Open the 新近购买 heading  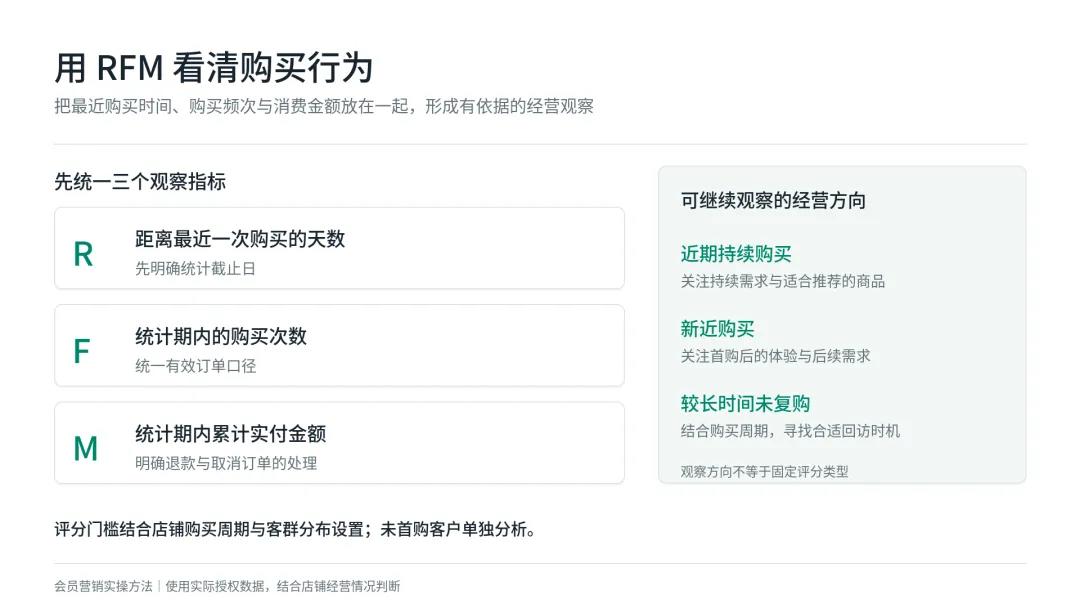pos(717,329)
